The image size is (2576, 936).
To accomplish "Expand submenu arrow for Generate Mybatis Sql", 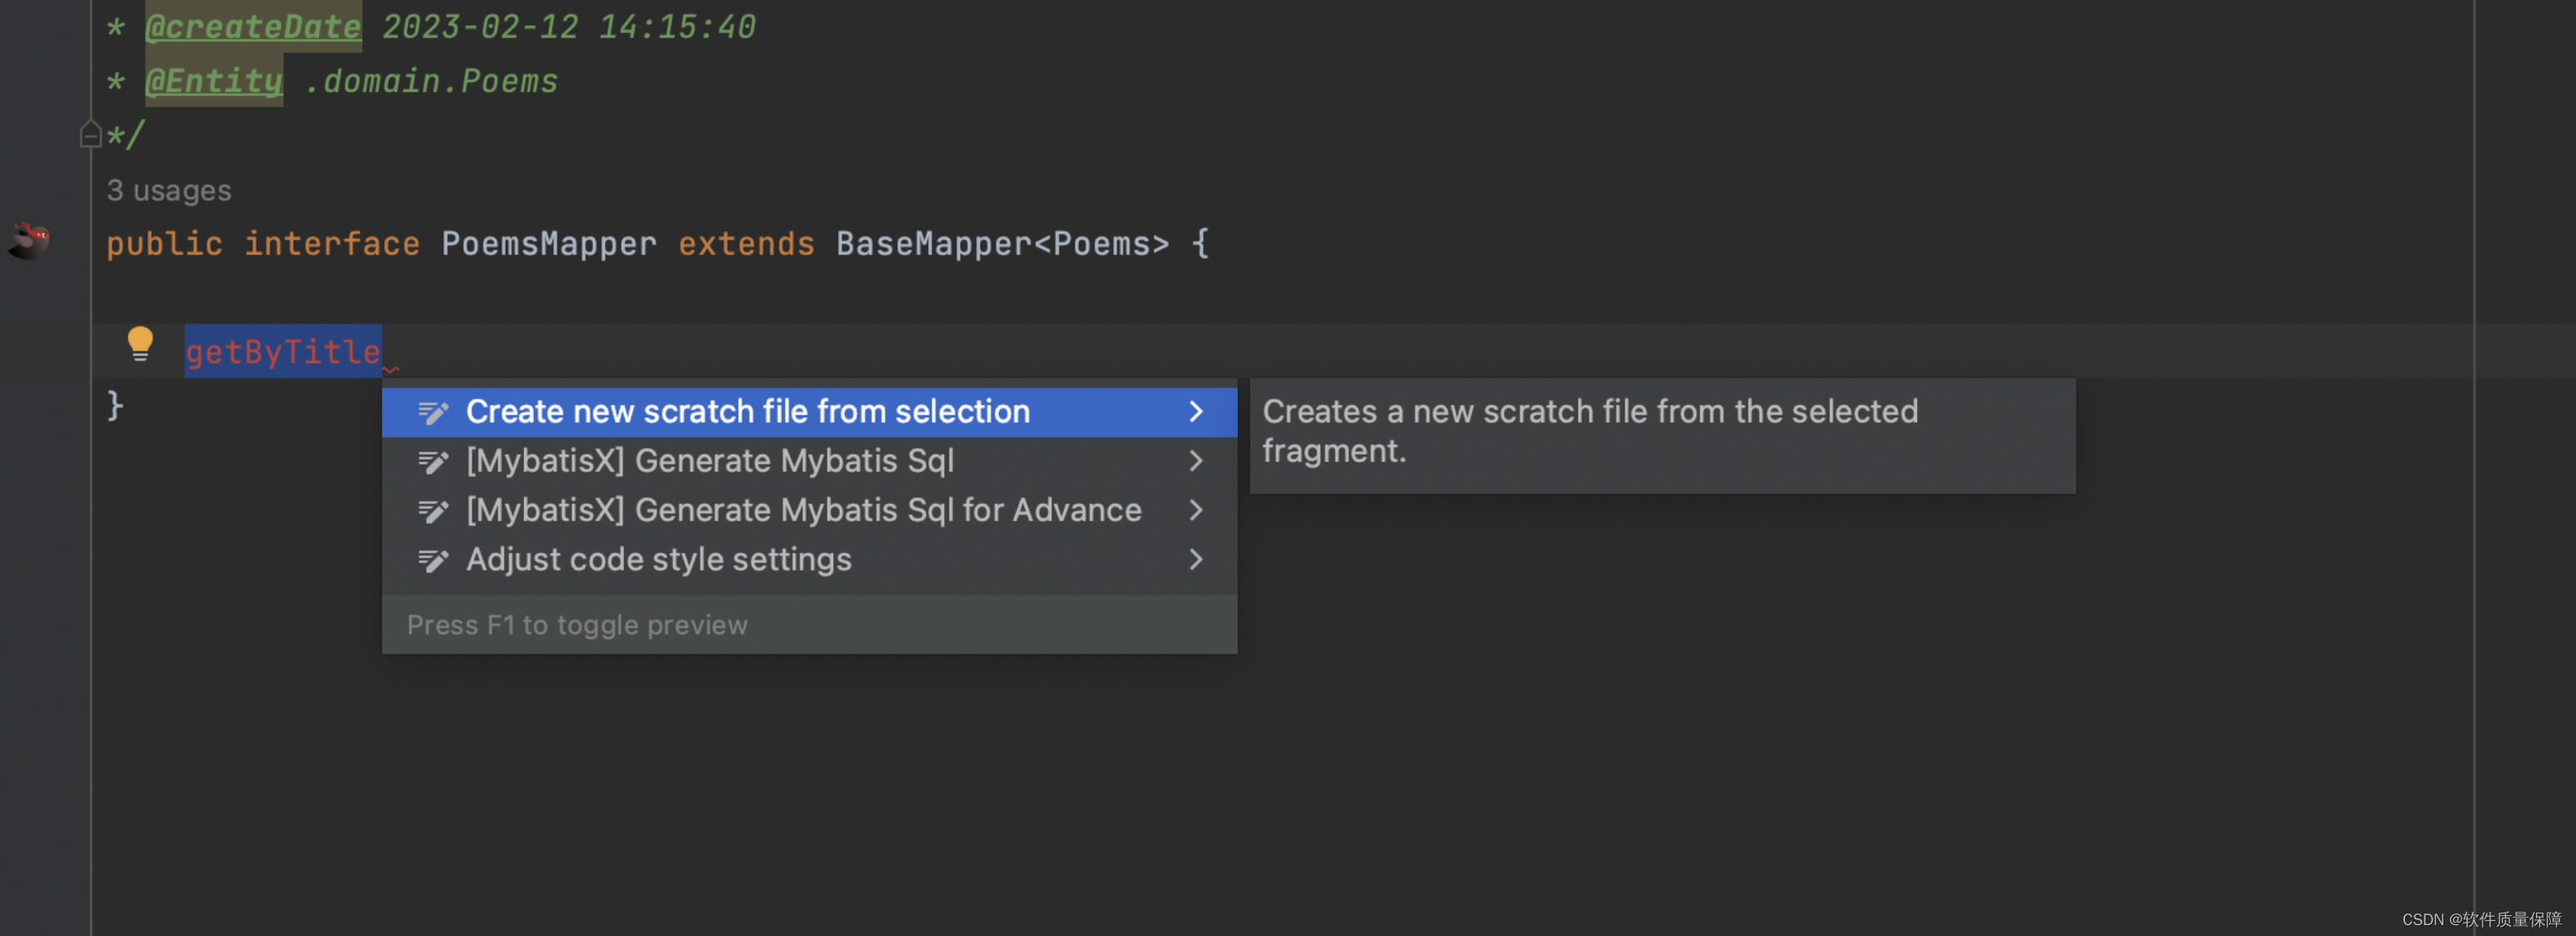I will click(x=1196, y=461).
